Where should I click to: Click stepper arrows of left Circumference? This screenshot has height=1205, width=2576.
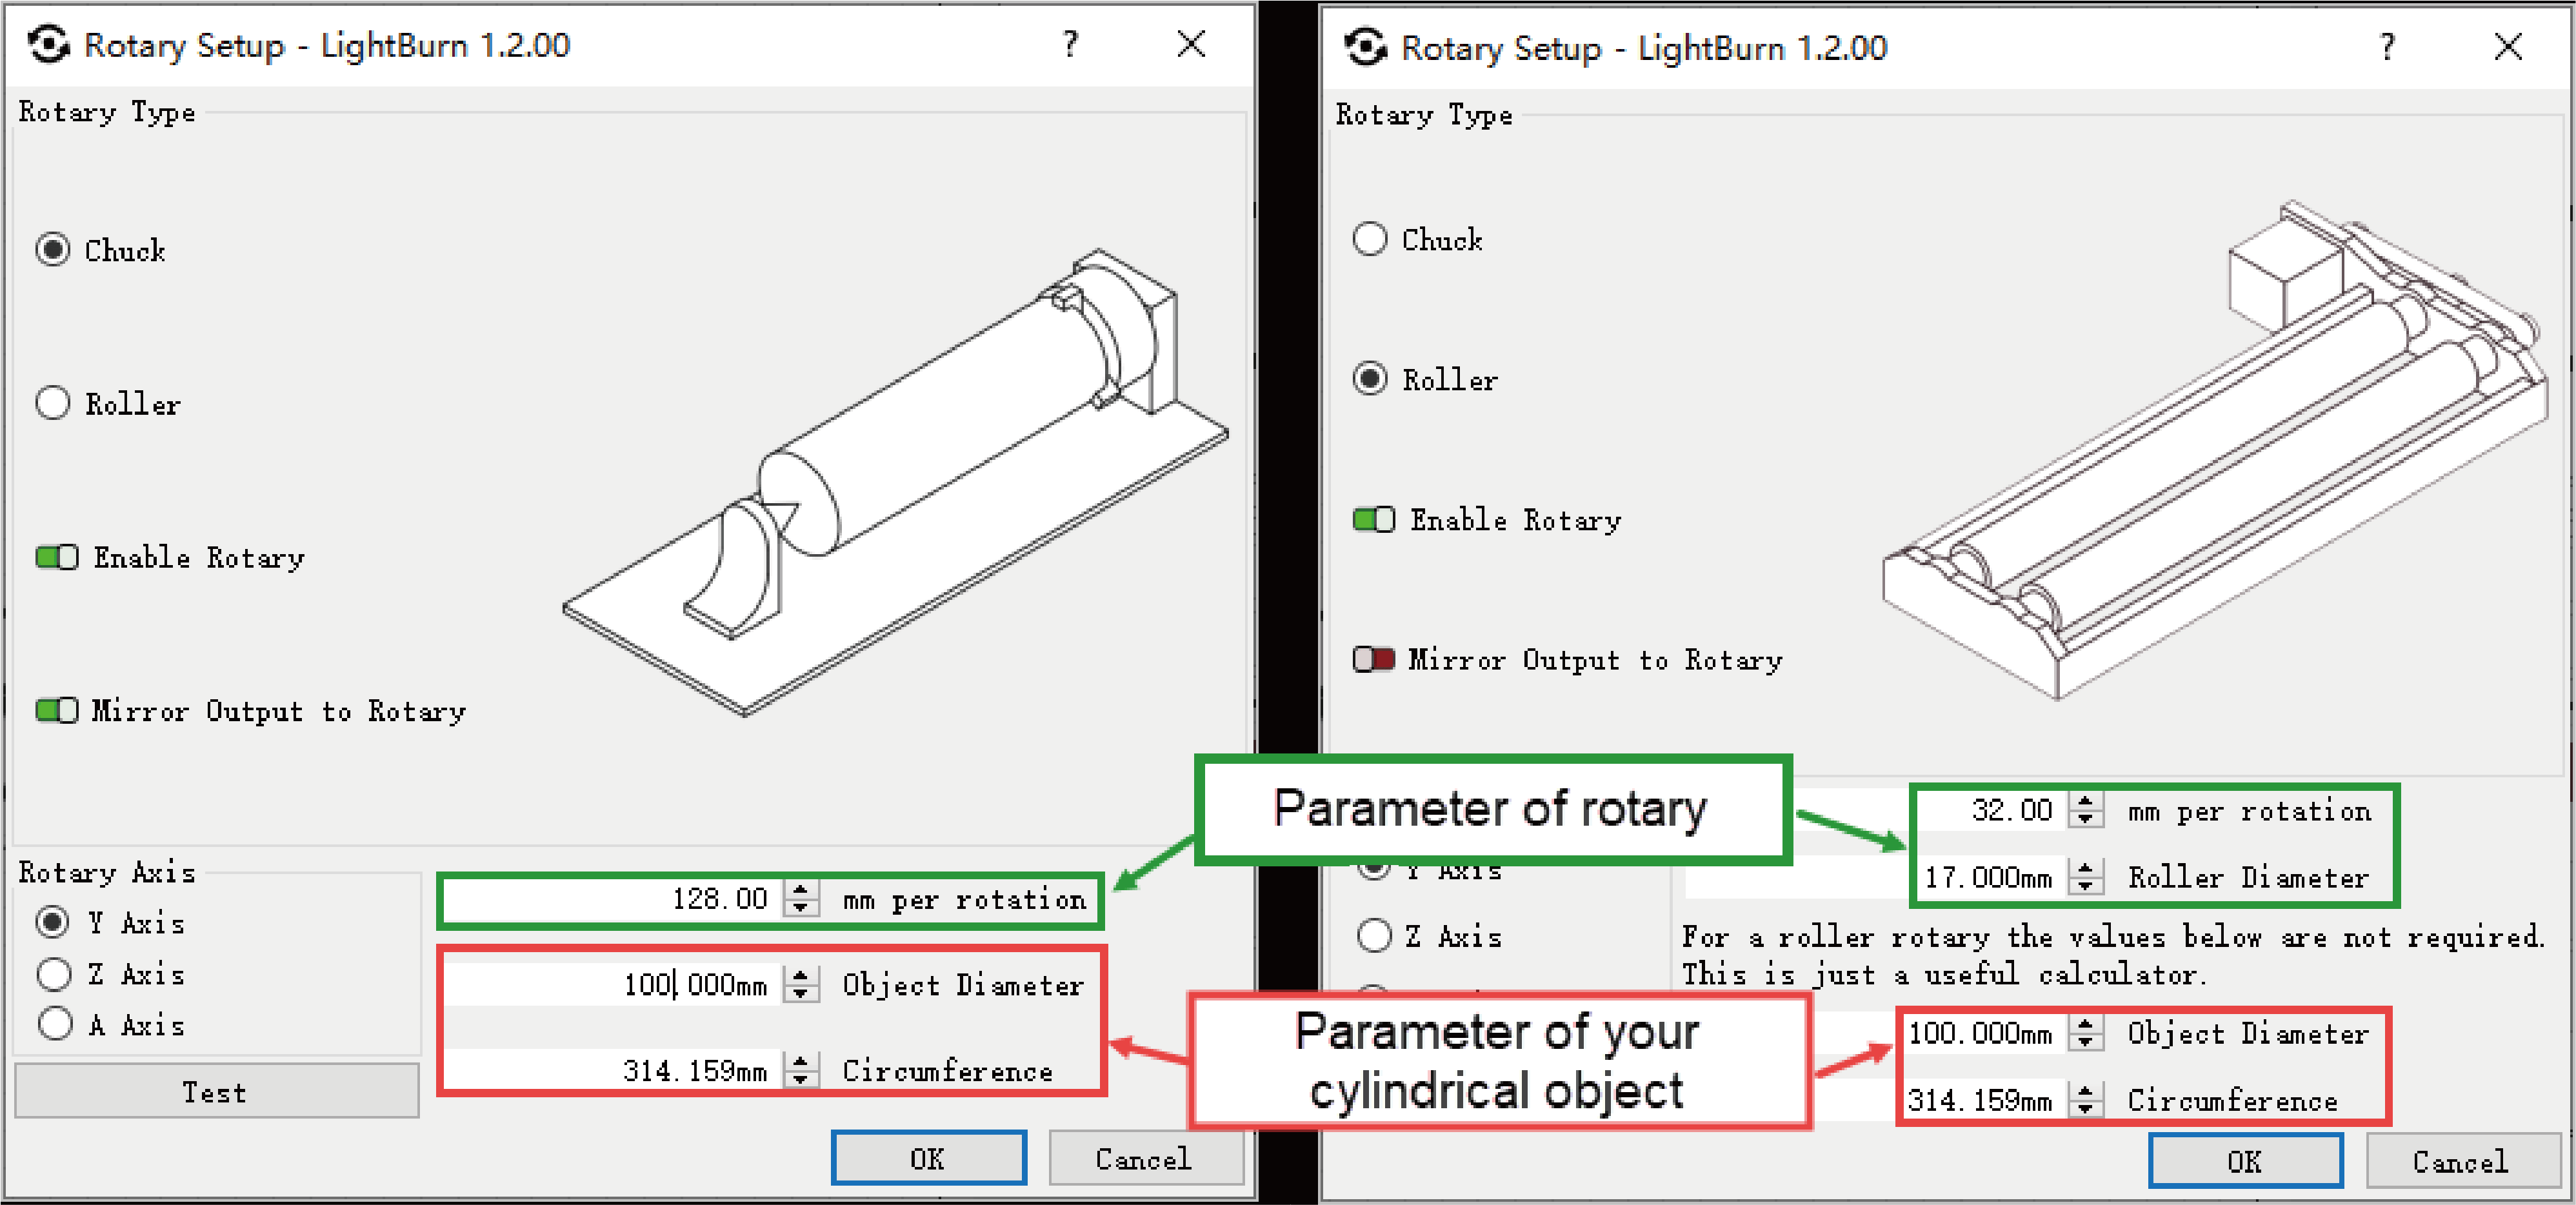click(801, 1070)
